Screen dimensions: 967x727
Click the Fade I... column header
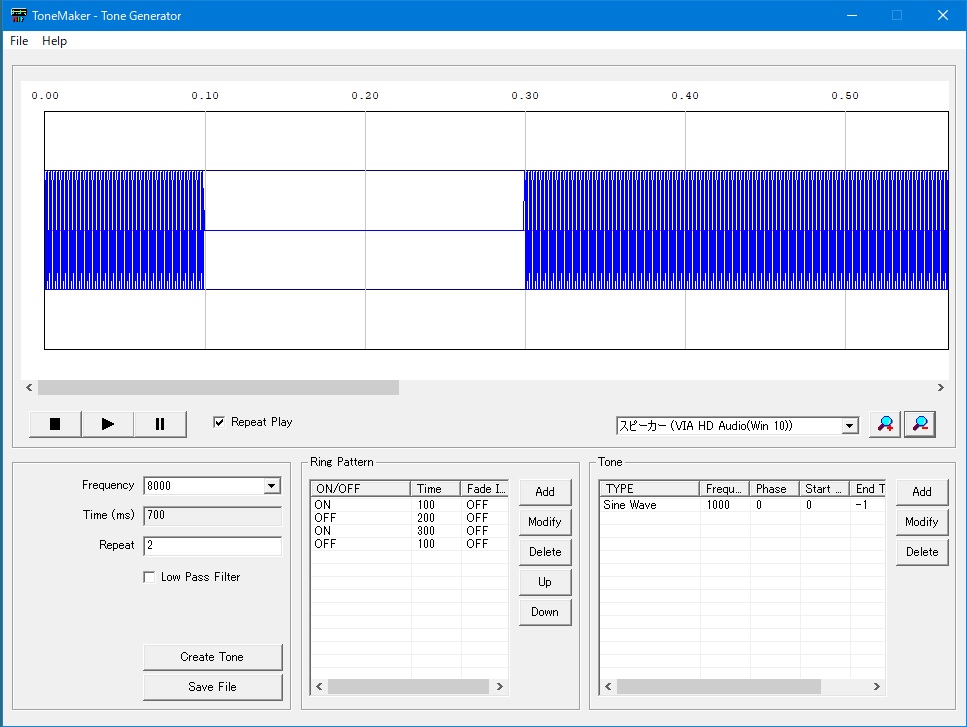[485, 488]
